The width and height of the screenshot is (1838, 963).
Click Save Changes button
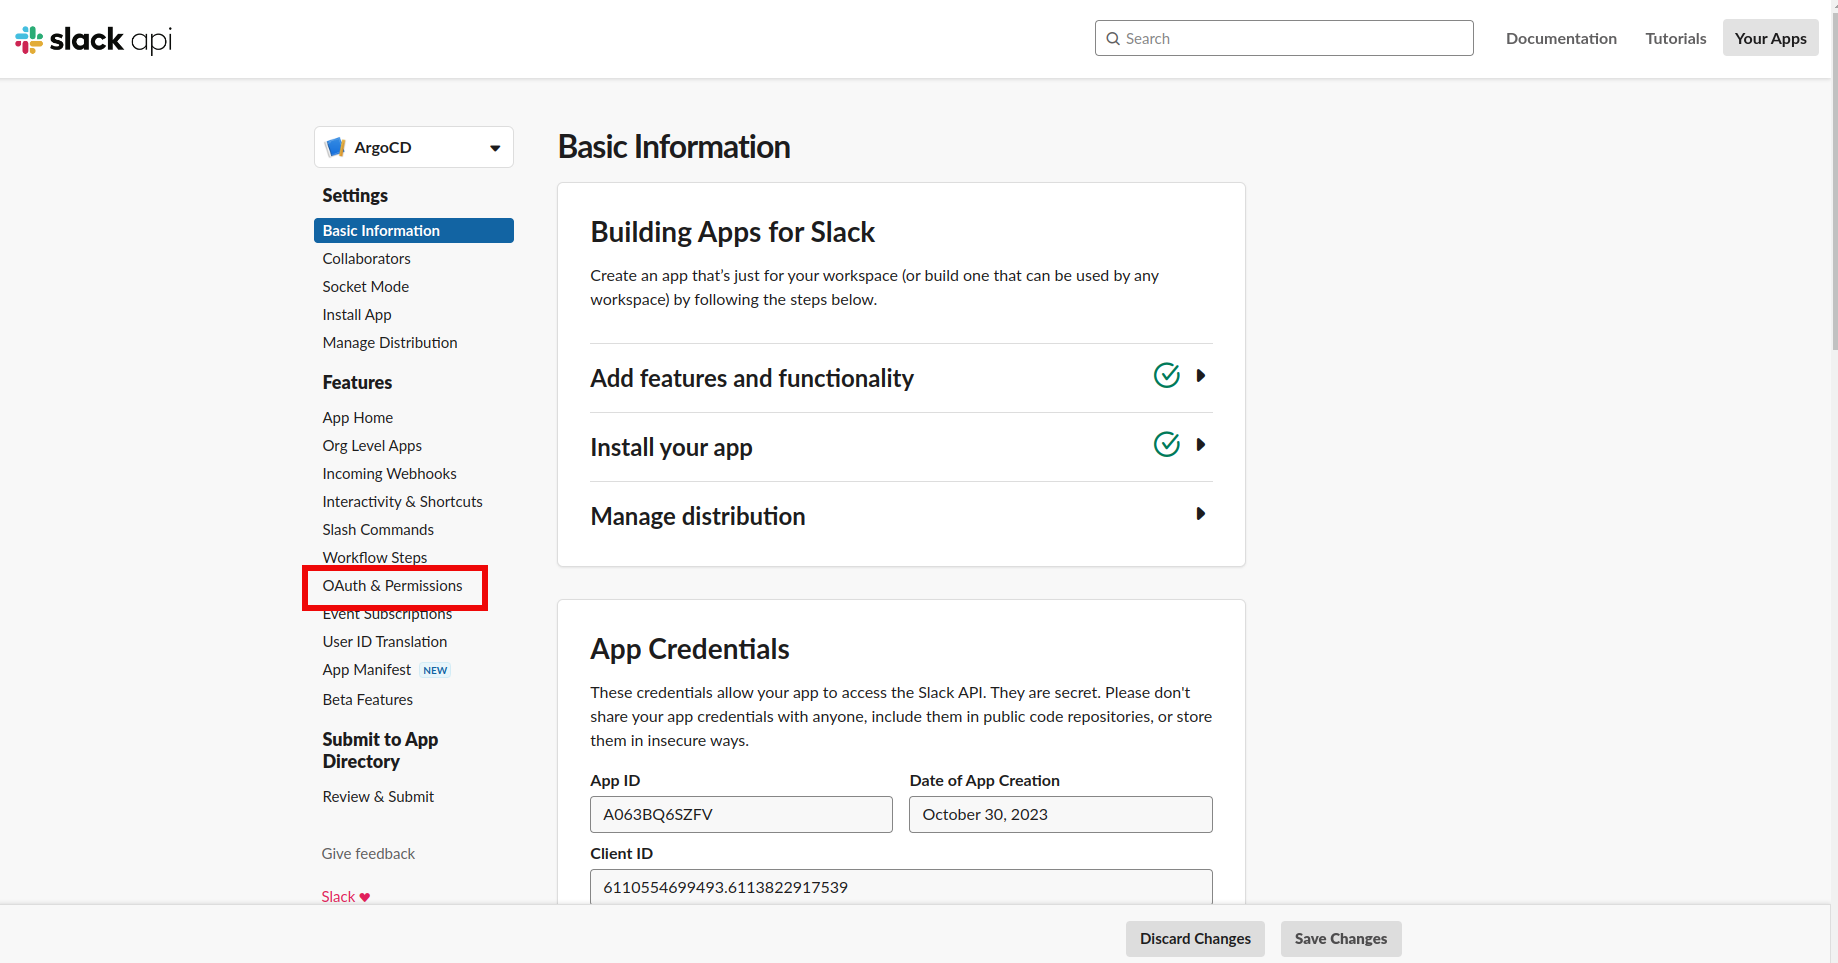[x=1341, y=939]
